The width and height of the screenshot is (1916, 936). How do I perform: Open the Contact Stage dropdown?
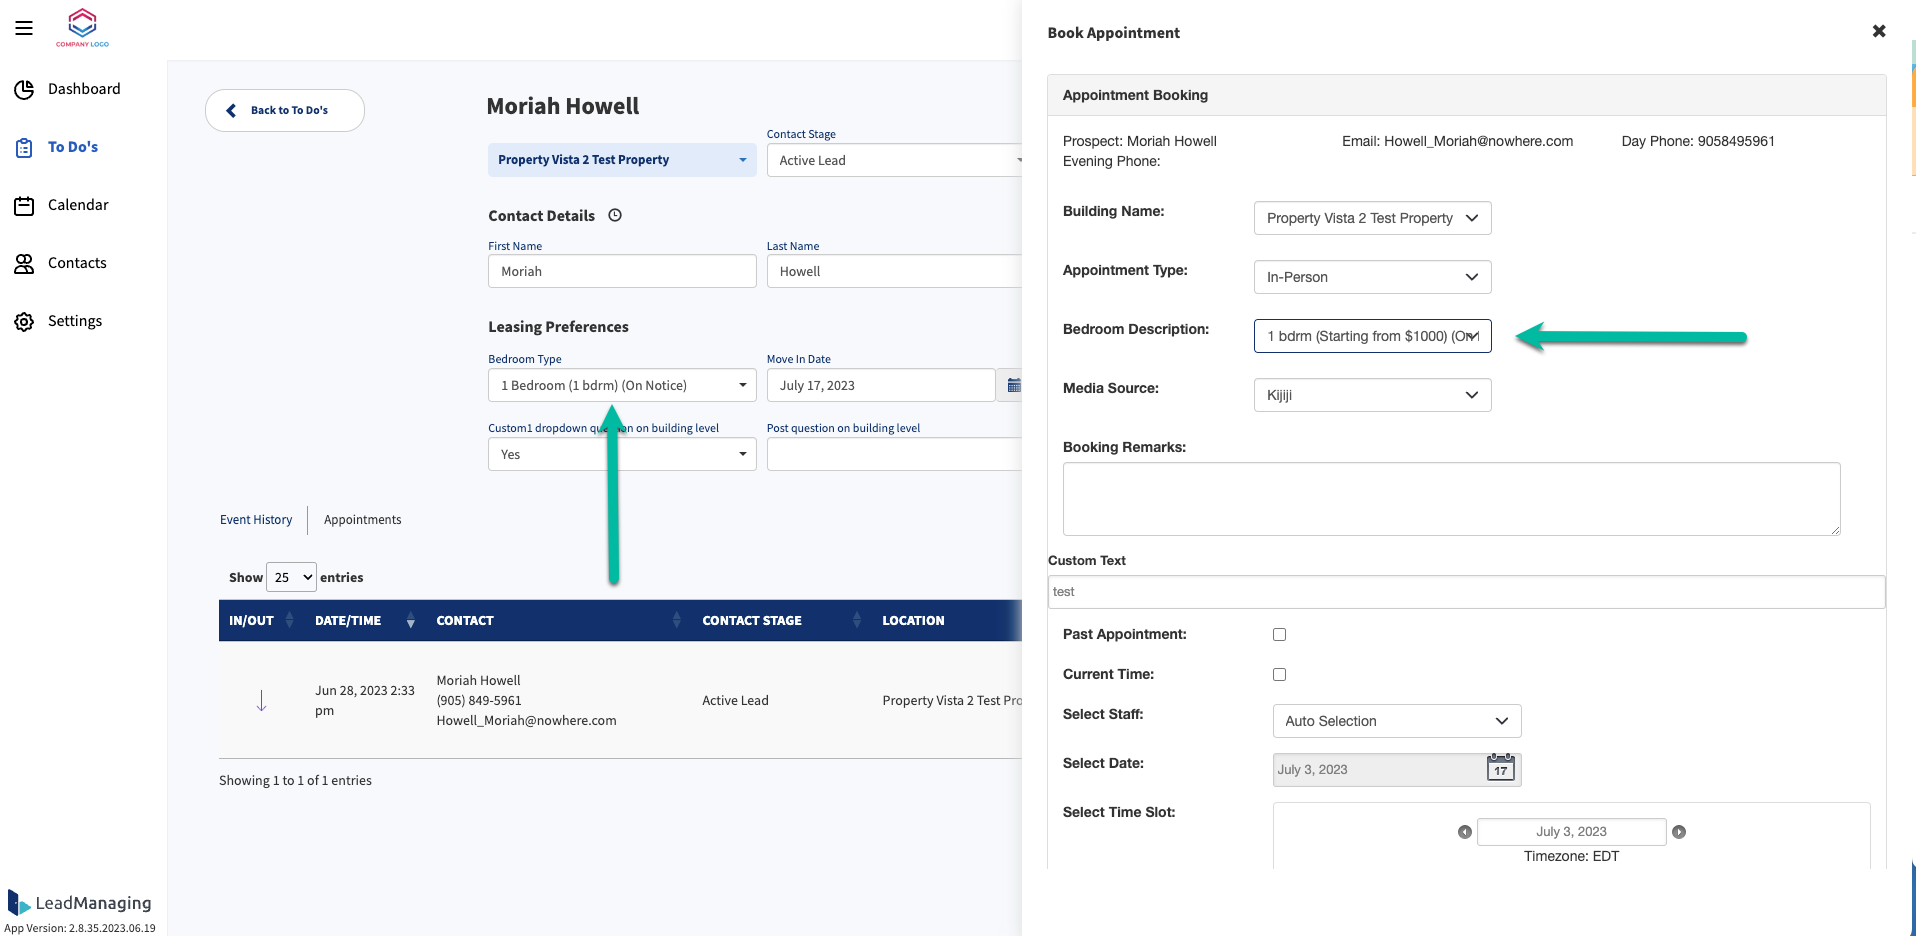[x=895, y=160]
